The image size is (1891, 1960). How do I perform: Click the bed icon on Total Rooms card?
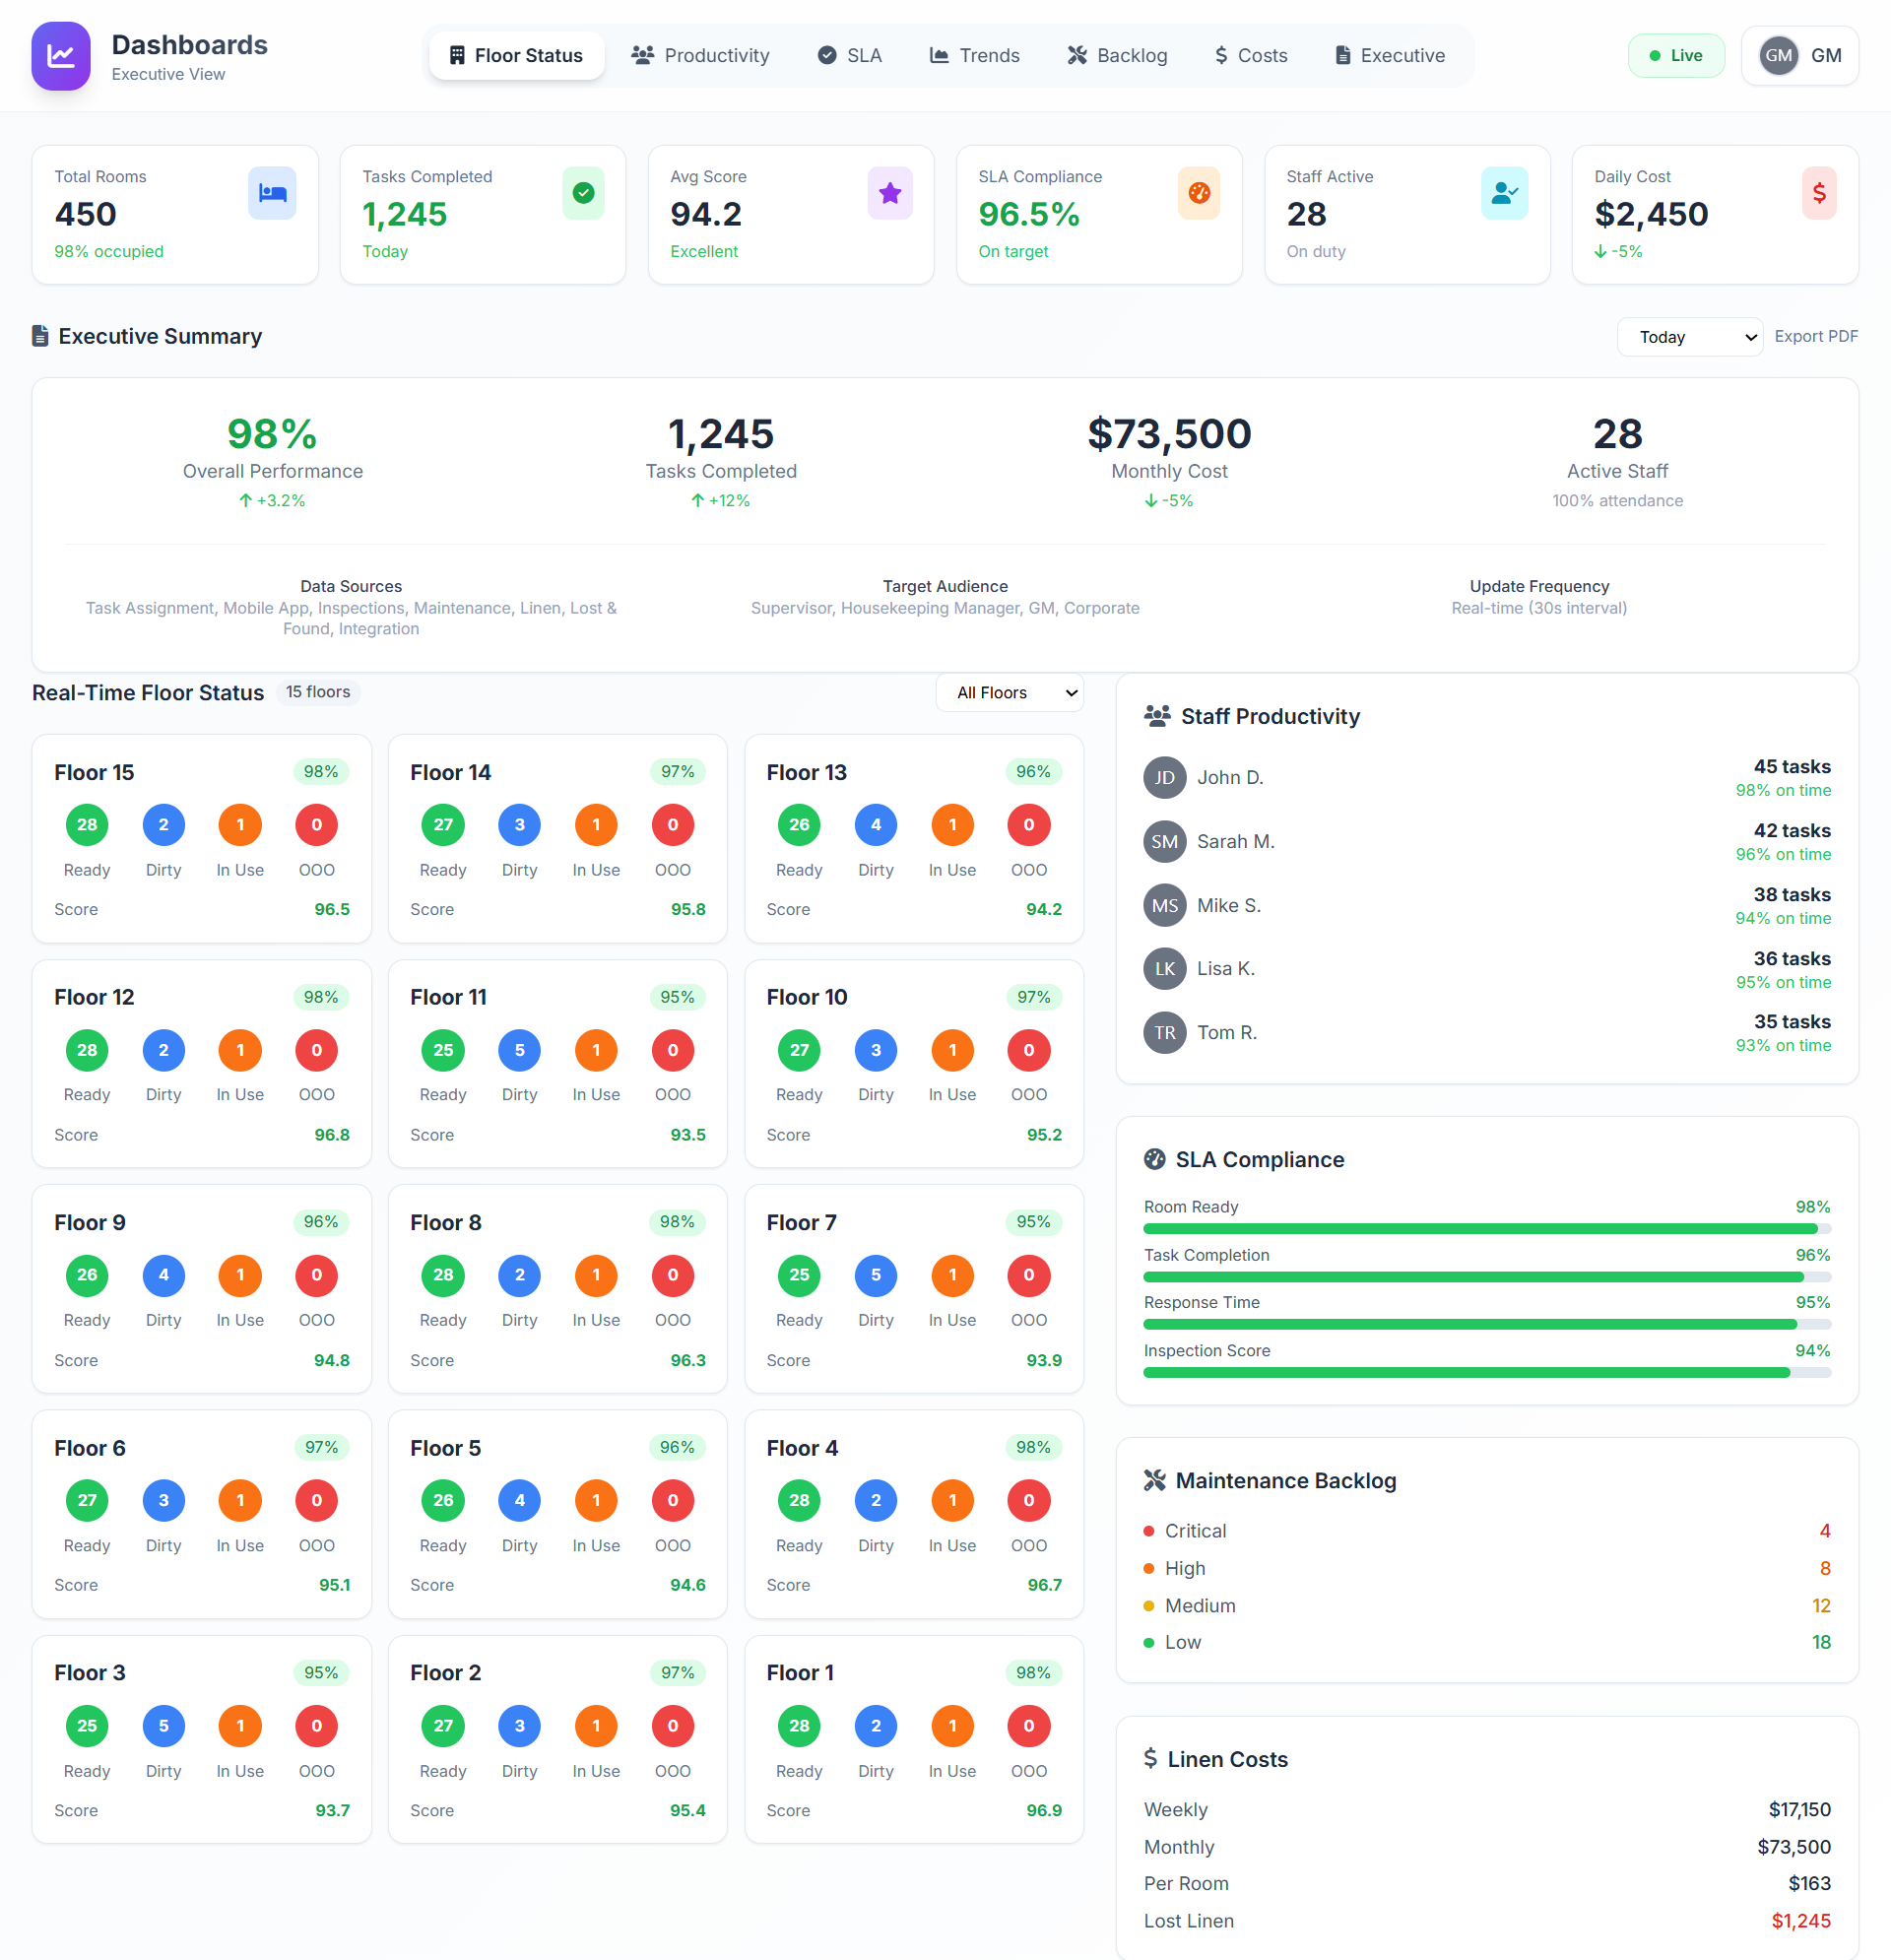(272, 193)
